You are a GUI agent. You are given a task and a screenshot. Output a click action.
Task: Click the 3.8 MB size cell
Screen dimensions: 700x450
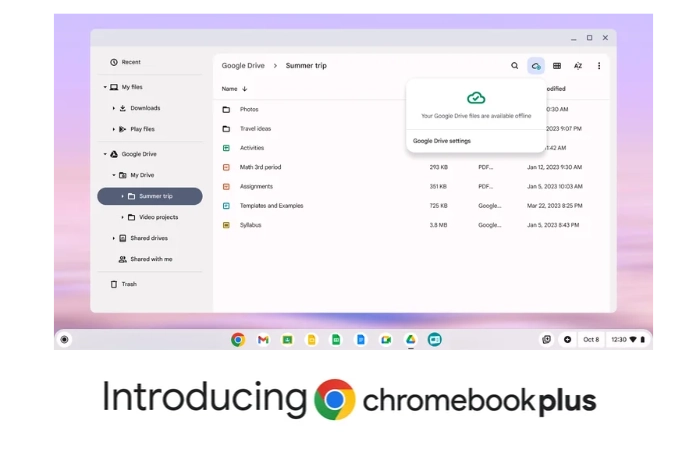pyautogui.click(x=438, y=225)
